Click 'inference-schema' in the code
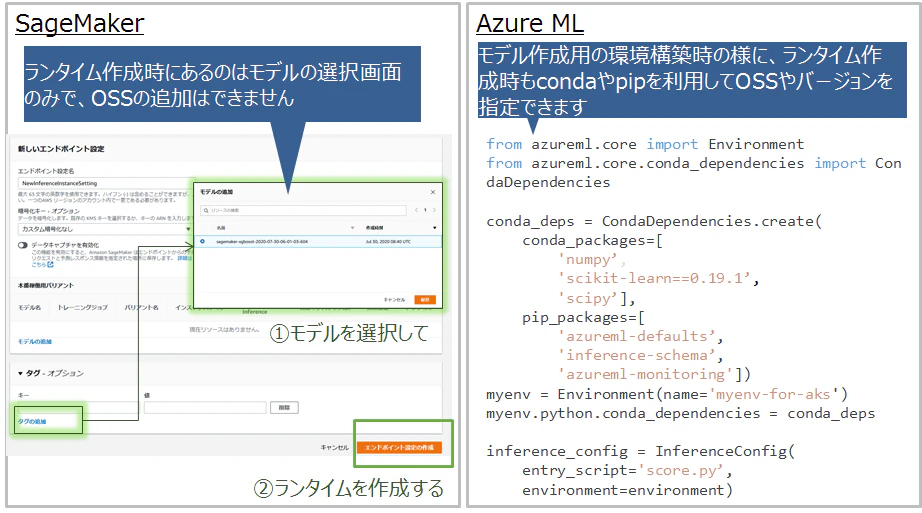This screenshot has height=513, width=922. [x=636, y=355]
